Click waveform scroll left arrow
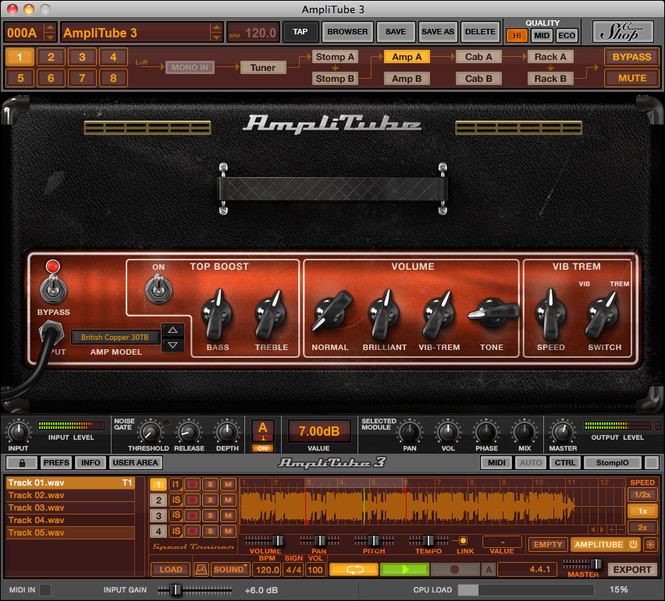This screenshot has width=665, height=601. click(x=593, y=529)
